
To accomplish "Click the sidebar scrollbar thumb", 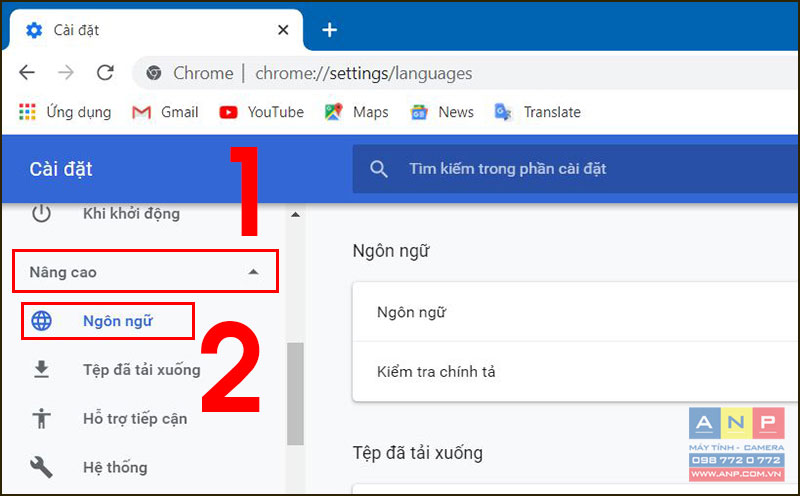I will (x=295, y=393).
